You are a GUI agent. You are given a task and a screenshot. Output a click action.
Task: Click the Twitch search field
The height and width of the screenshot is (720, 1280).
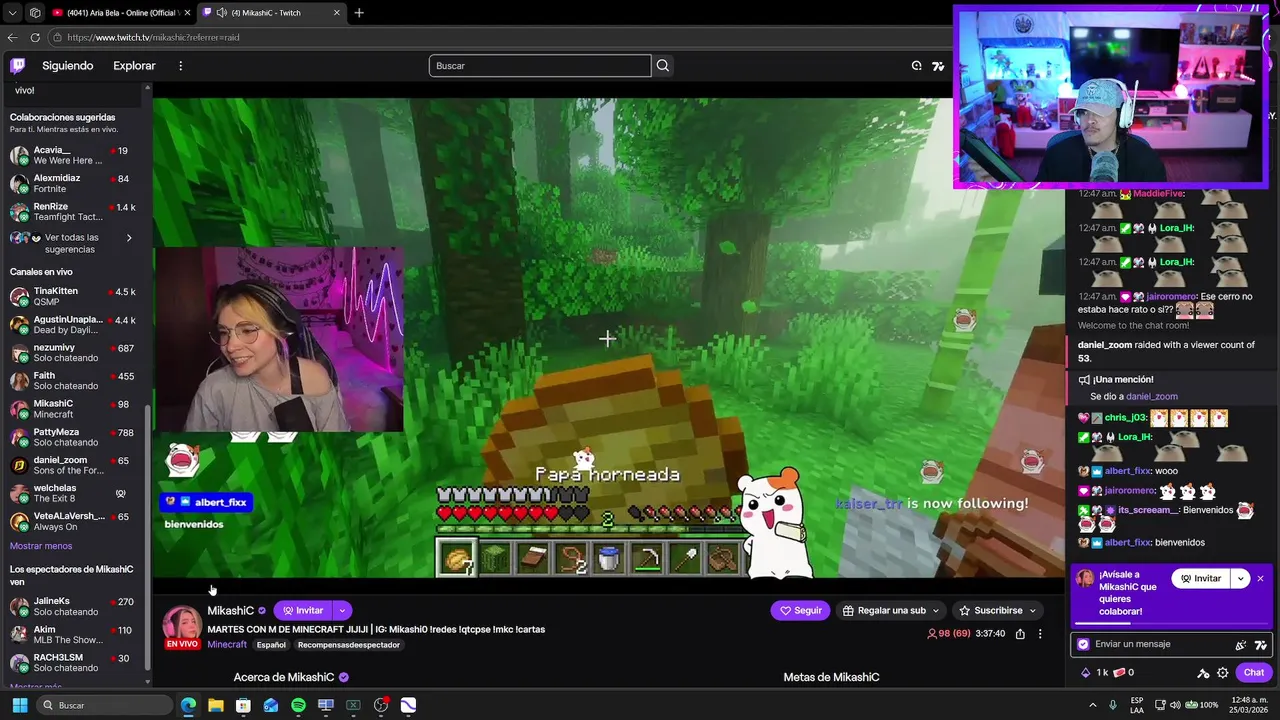(x=540, y=66)
